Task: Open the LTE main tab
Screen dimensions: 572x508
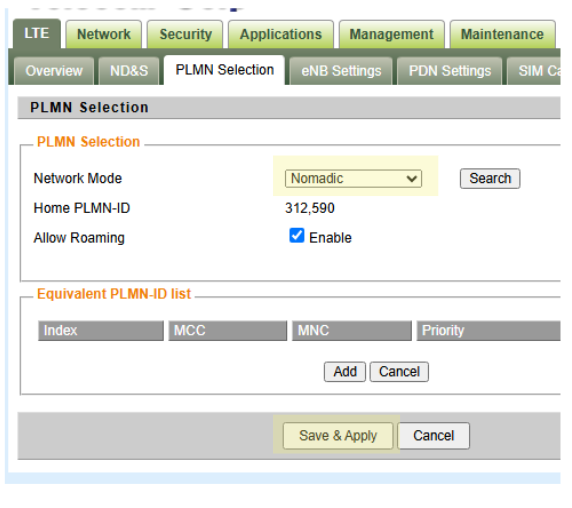Action: coord(36,34)
